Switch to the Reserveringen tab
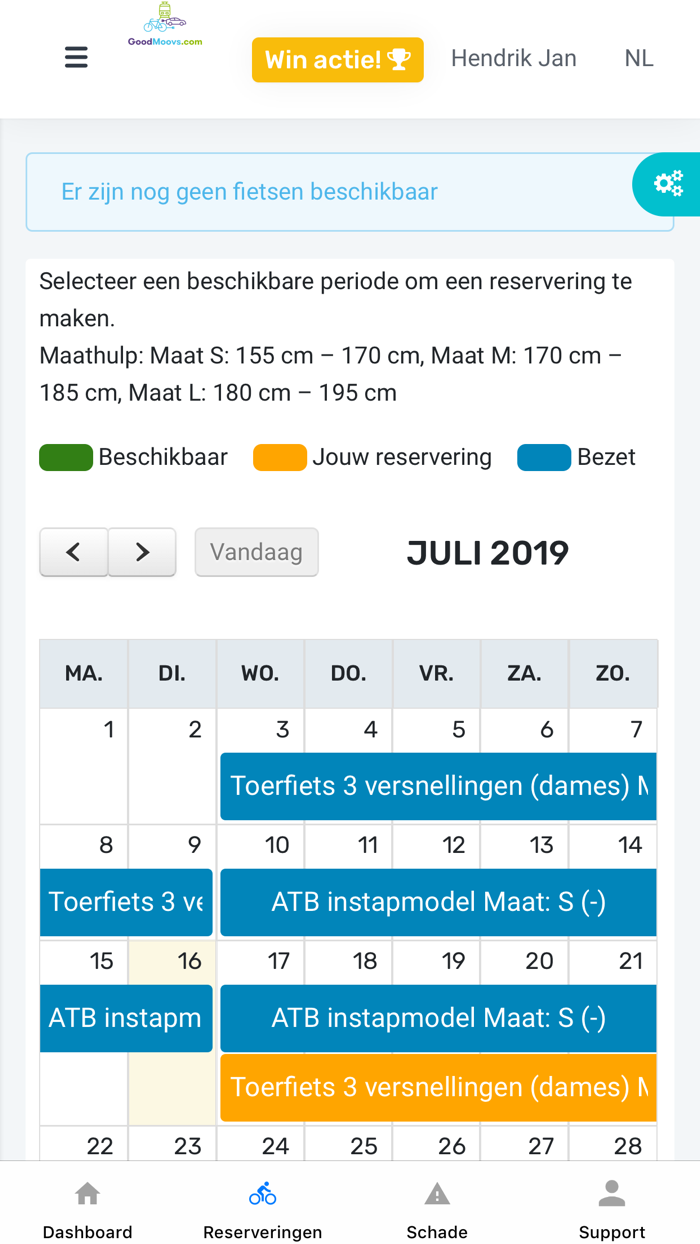Screen dimensions: 700x1244 261,1205
